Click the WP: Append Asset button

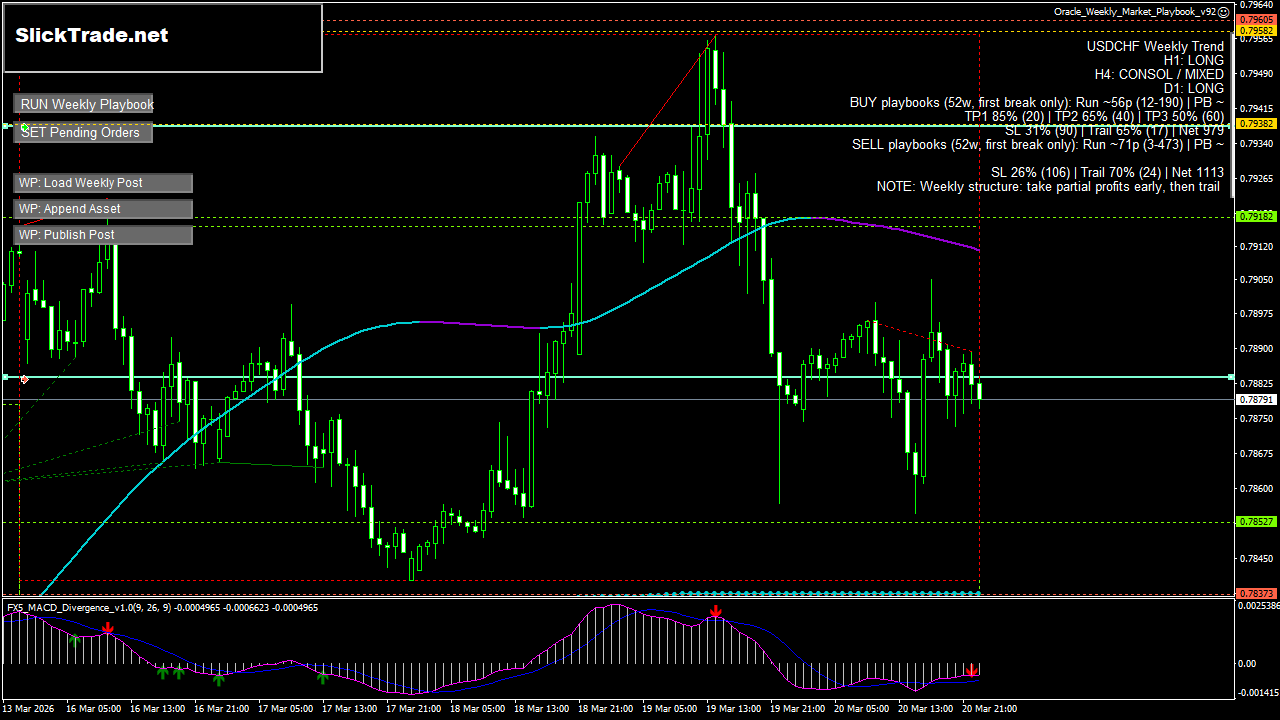coord(103,209)
